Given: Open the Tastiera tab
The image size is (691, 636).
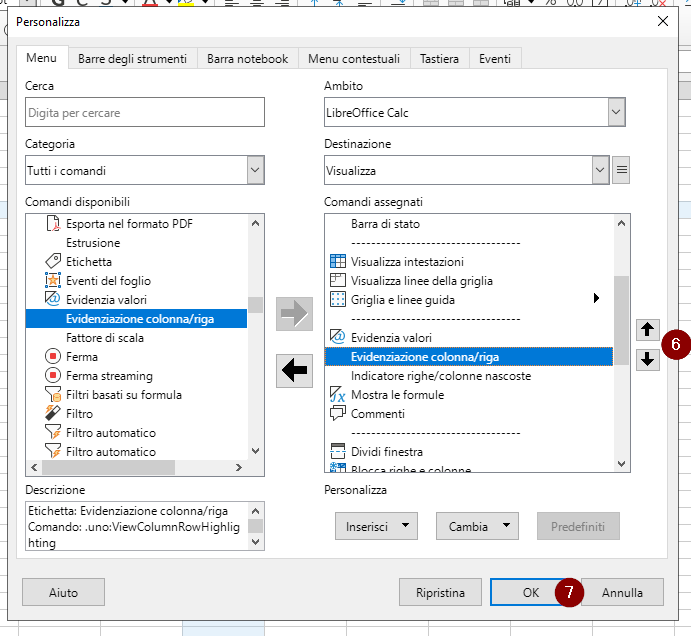Looking at the screenshot, I should point(439,59).
